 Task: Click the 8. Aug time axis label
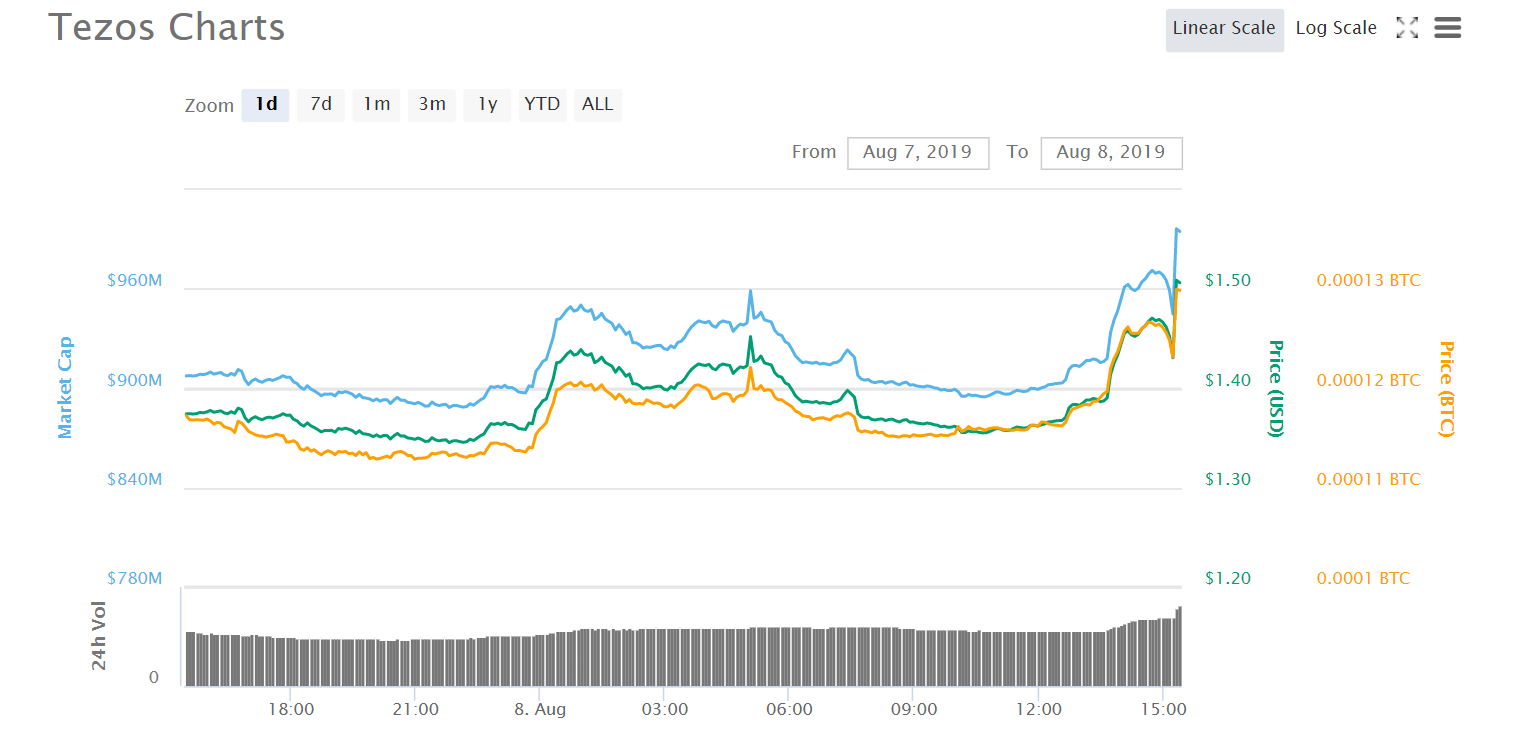point(540,710)
